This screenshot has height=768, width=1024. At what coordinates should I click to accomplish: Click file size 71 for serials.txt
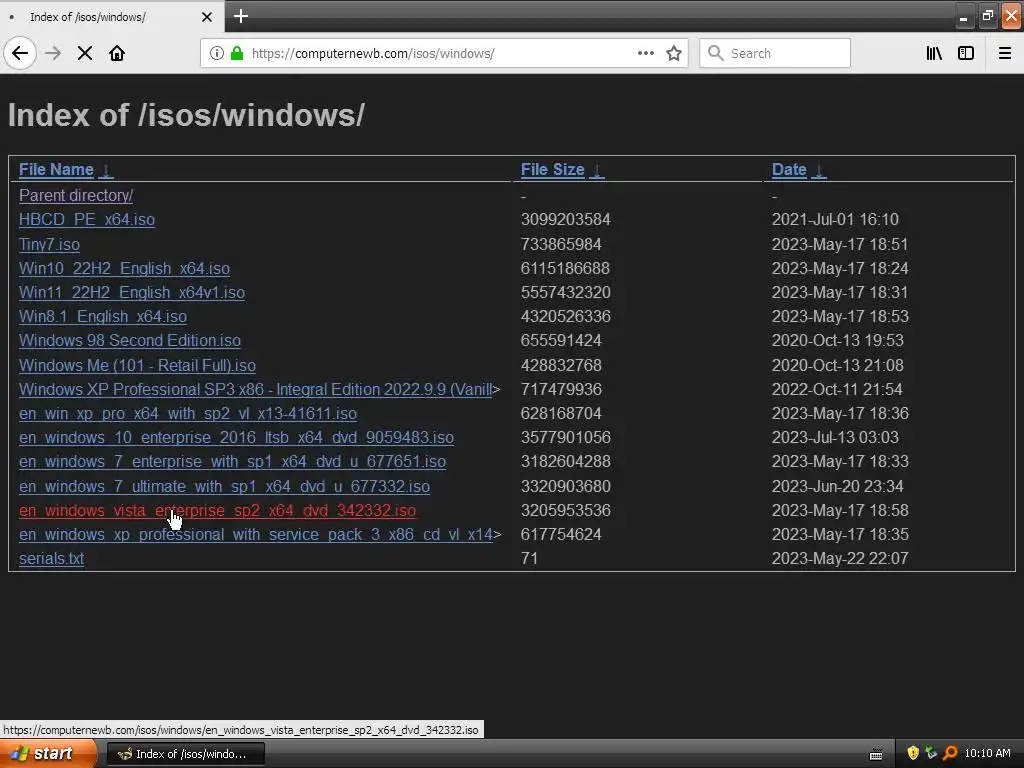pyautogui.click(x=530, y=559)
